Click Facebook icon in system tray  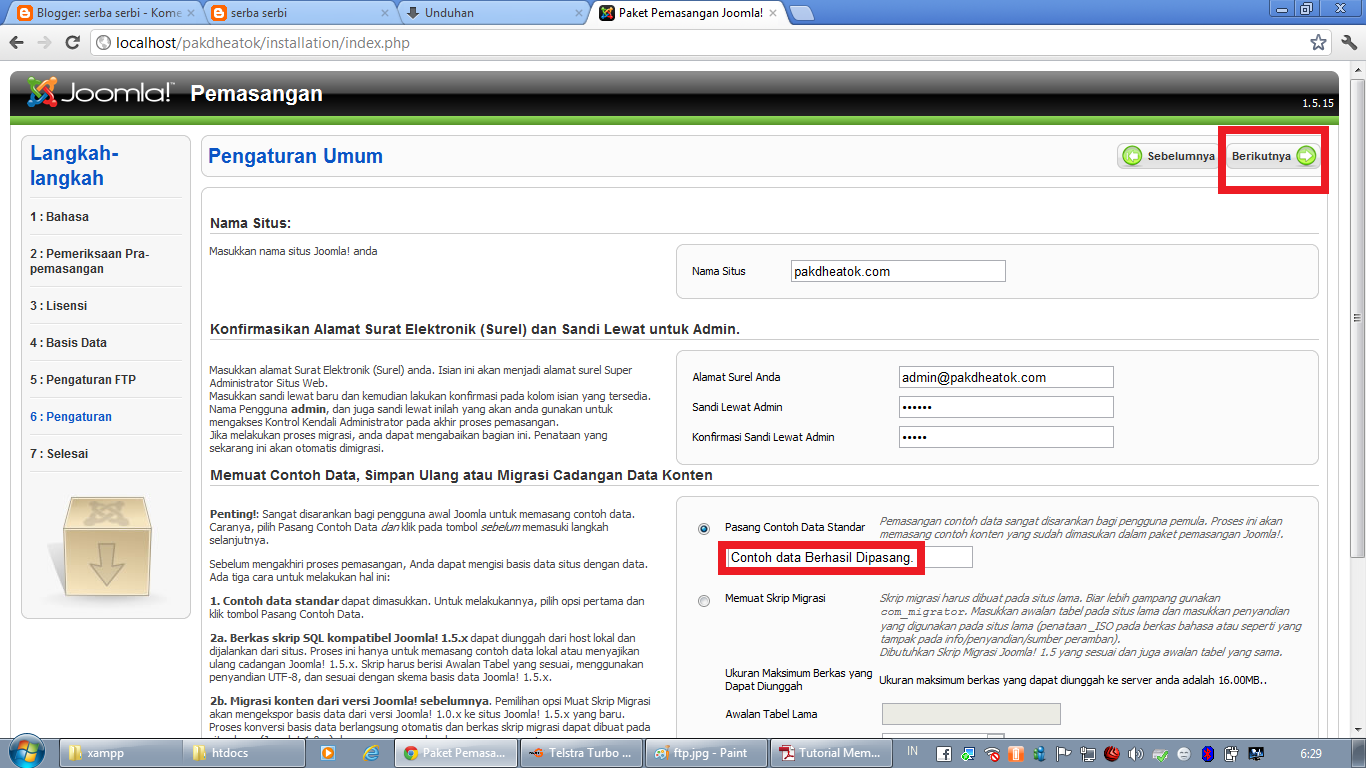tap(943, 753)
